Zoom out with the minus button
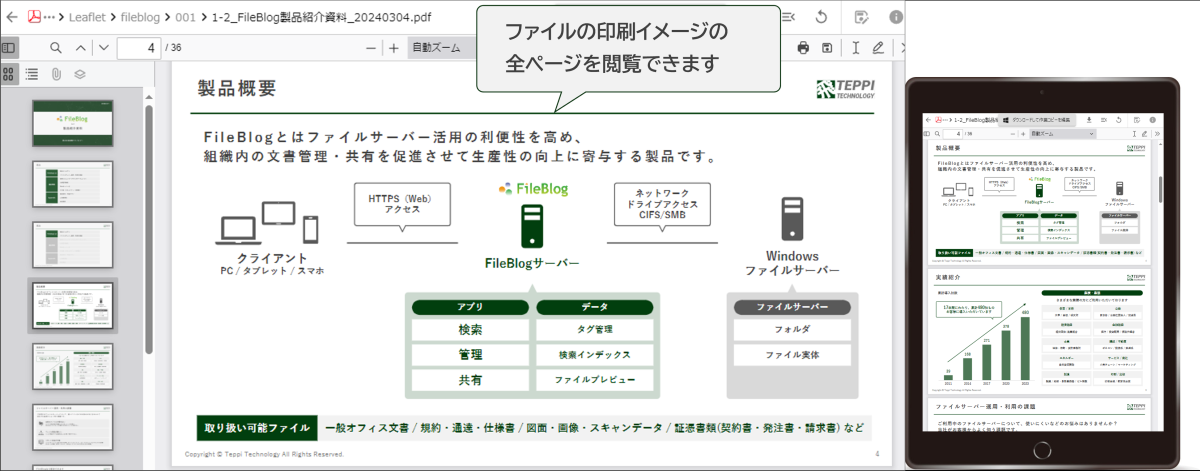 click(x=371, y=47)
